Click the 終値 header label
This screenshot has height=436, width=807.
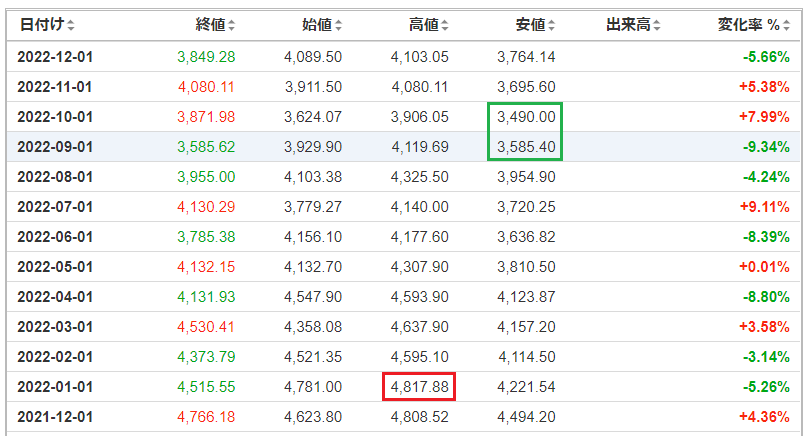210,24
